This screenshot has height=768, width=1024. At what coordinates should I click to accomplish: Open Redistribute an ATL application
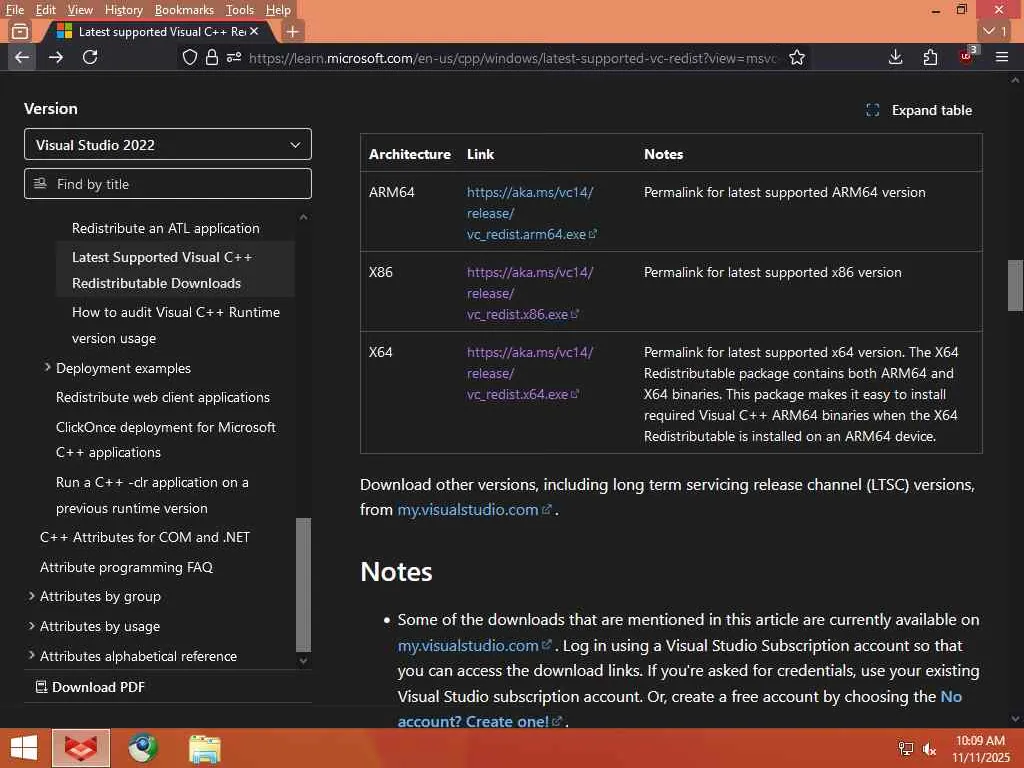(x=166, y=228)
